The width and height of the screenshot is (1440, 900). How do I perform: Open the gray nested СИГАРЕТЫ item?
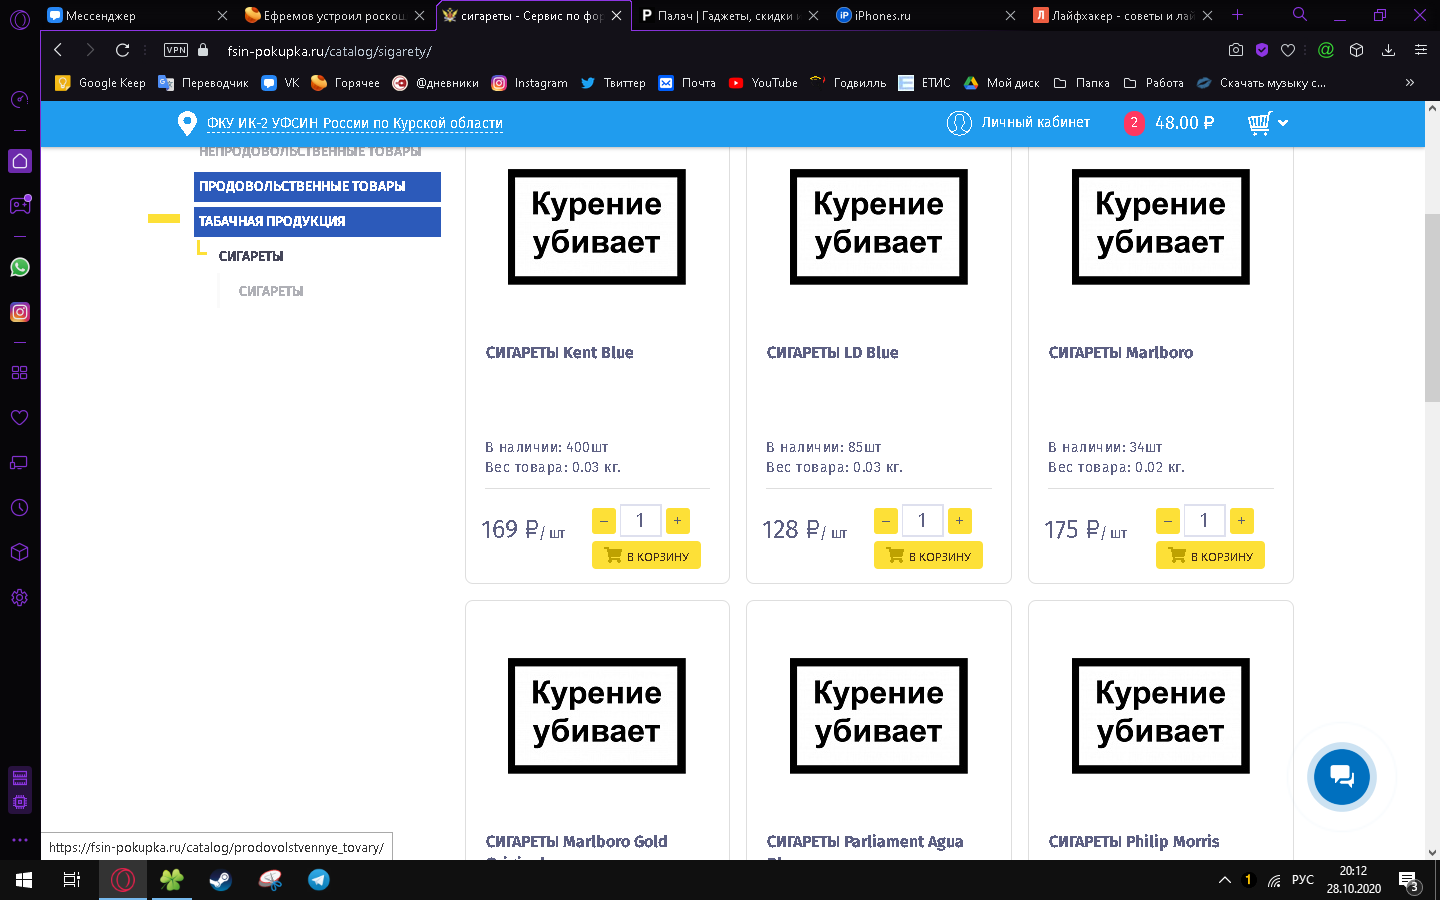pos(271,291)
